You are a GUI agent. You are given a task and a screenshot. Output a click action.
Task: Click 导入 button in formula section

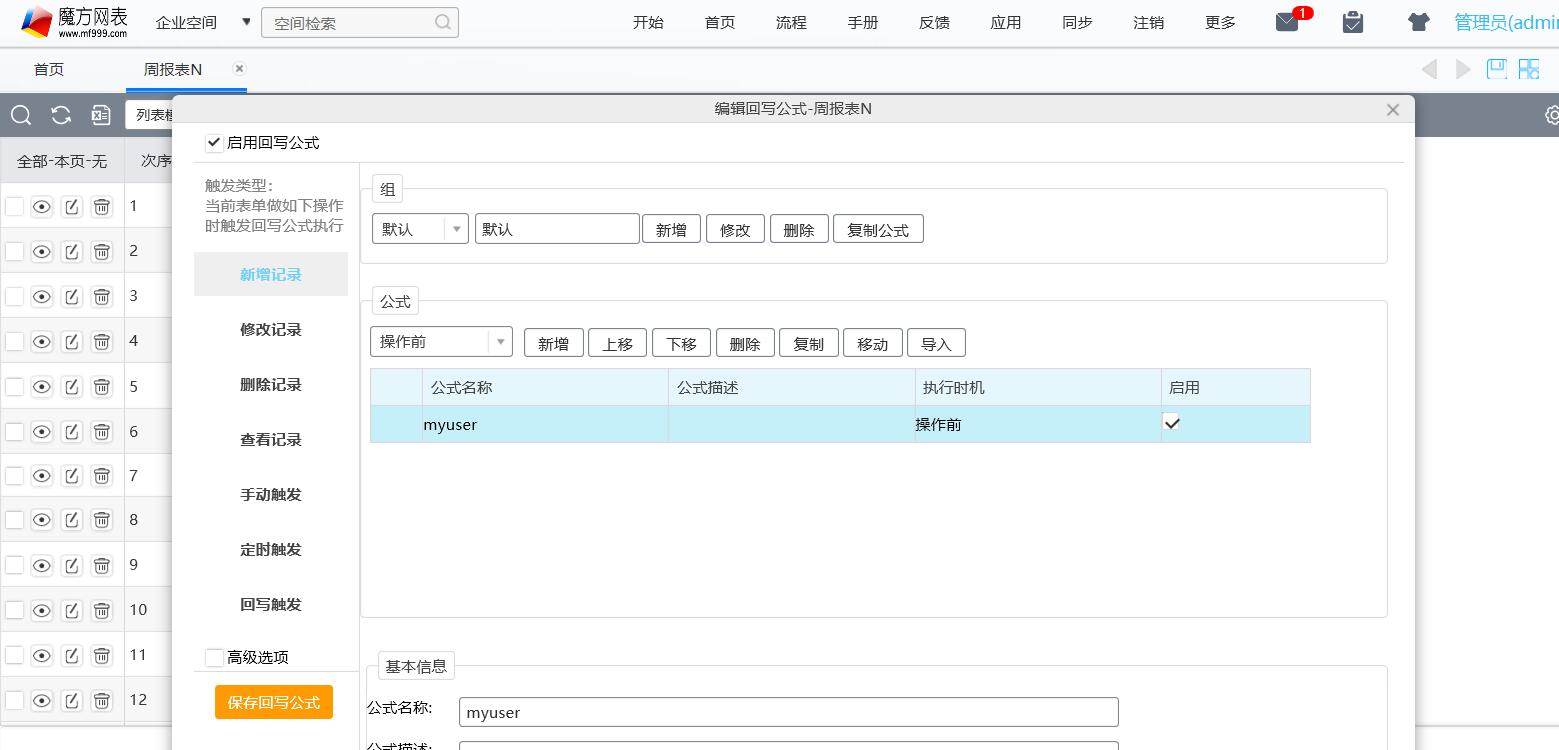[936, 343]
